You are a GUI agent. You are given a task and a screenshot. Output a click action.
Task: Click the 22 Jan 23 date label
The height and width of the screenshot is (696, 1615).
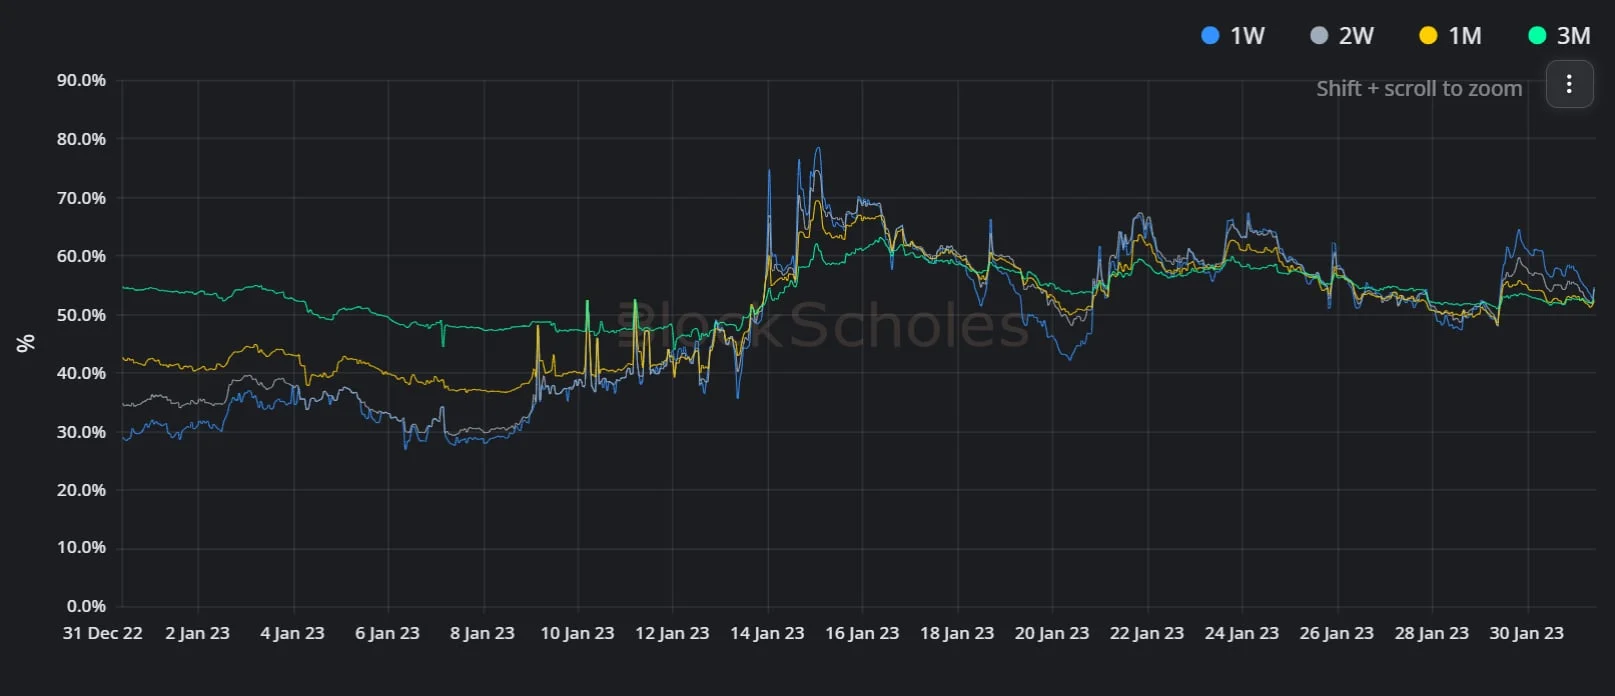(x=1147, y=633)
